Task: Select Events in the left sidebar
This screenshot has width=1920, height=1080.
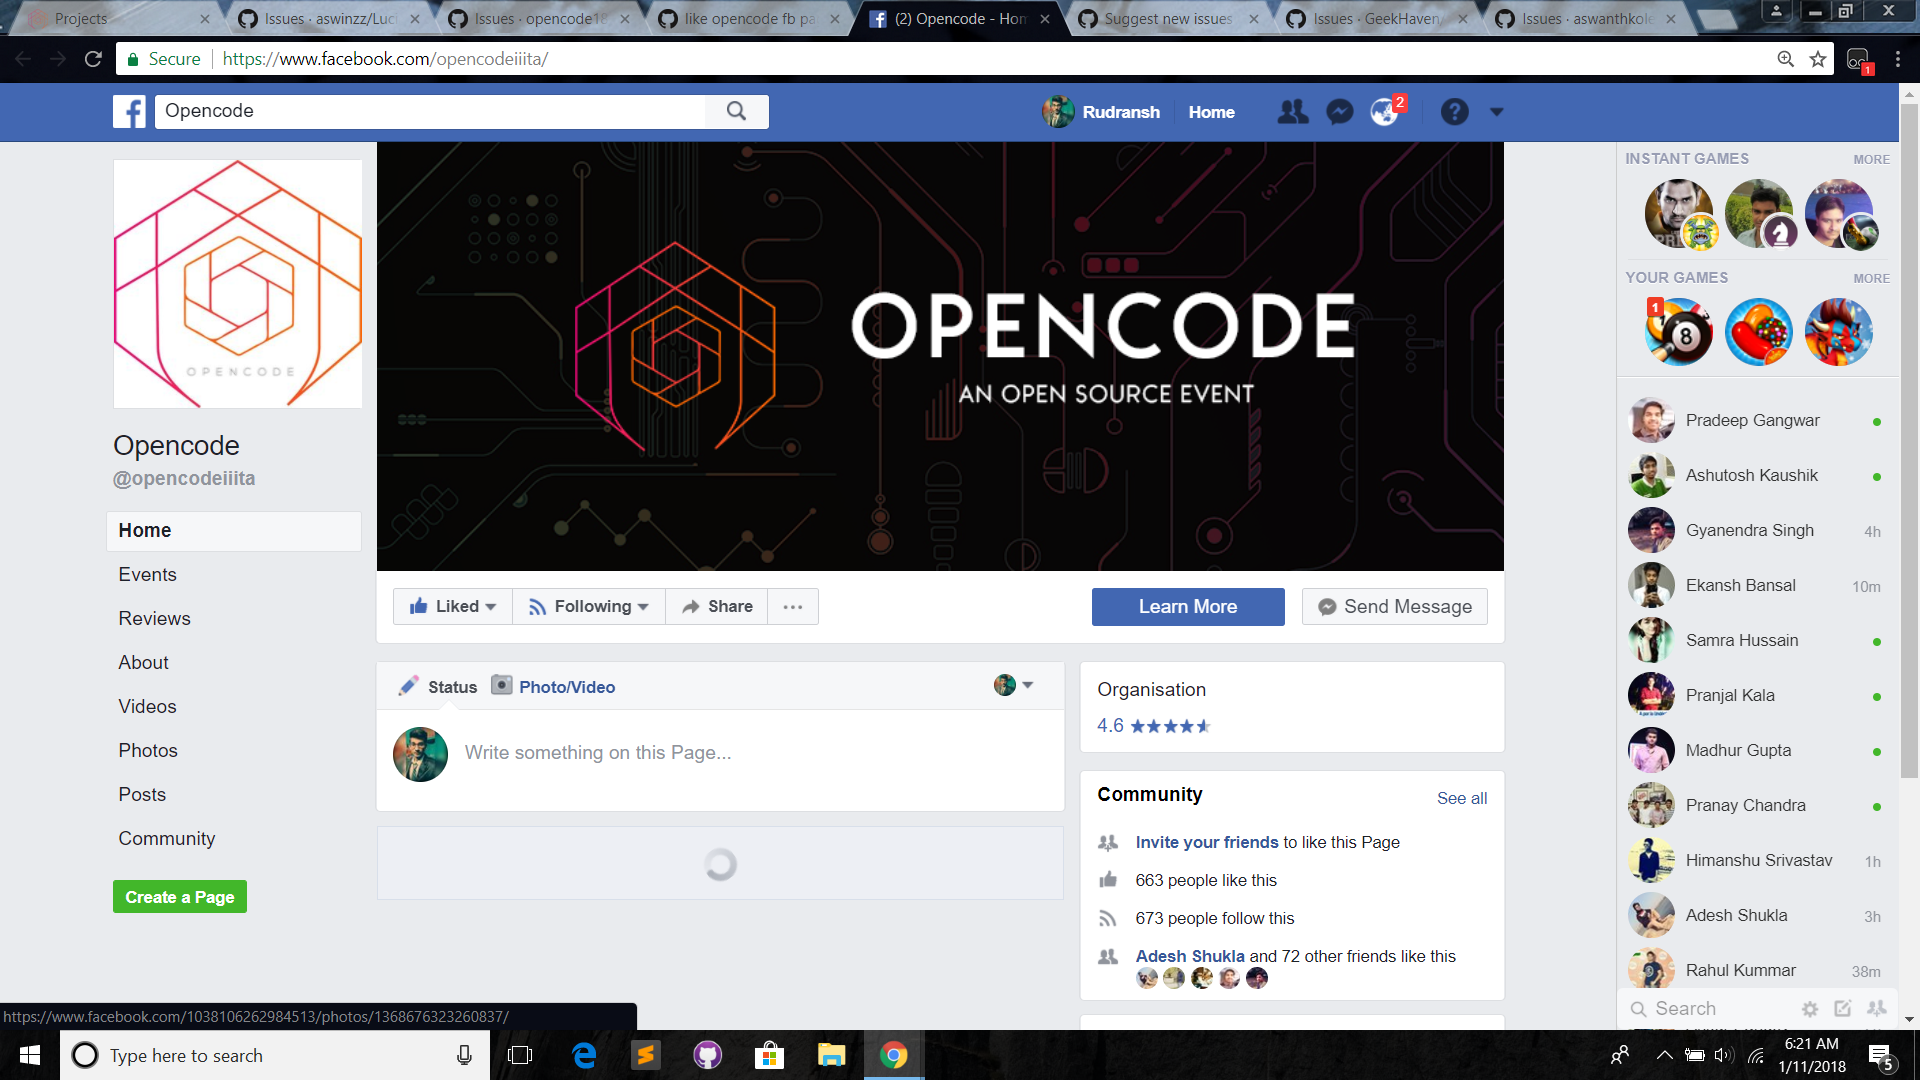Action: tap(147, 574)
